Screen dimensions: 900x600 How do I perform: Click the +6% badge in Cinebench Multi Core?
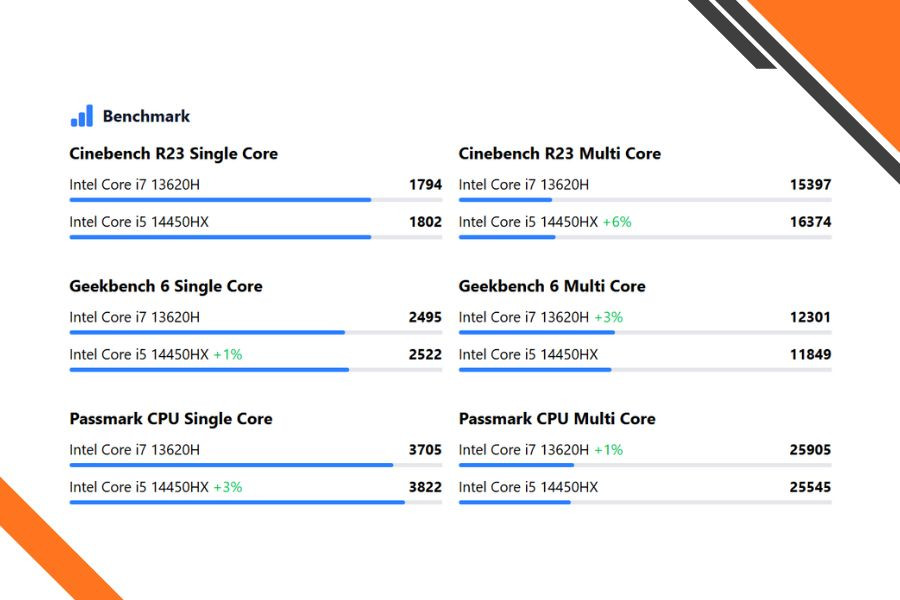click(x=617, y=222)
